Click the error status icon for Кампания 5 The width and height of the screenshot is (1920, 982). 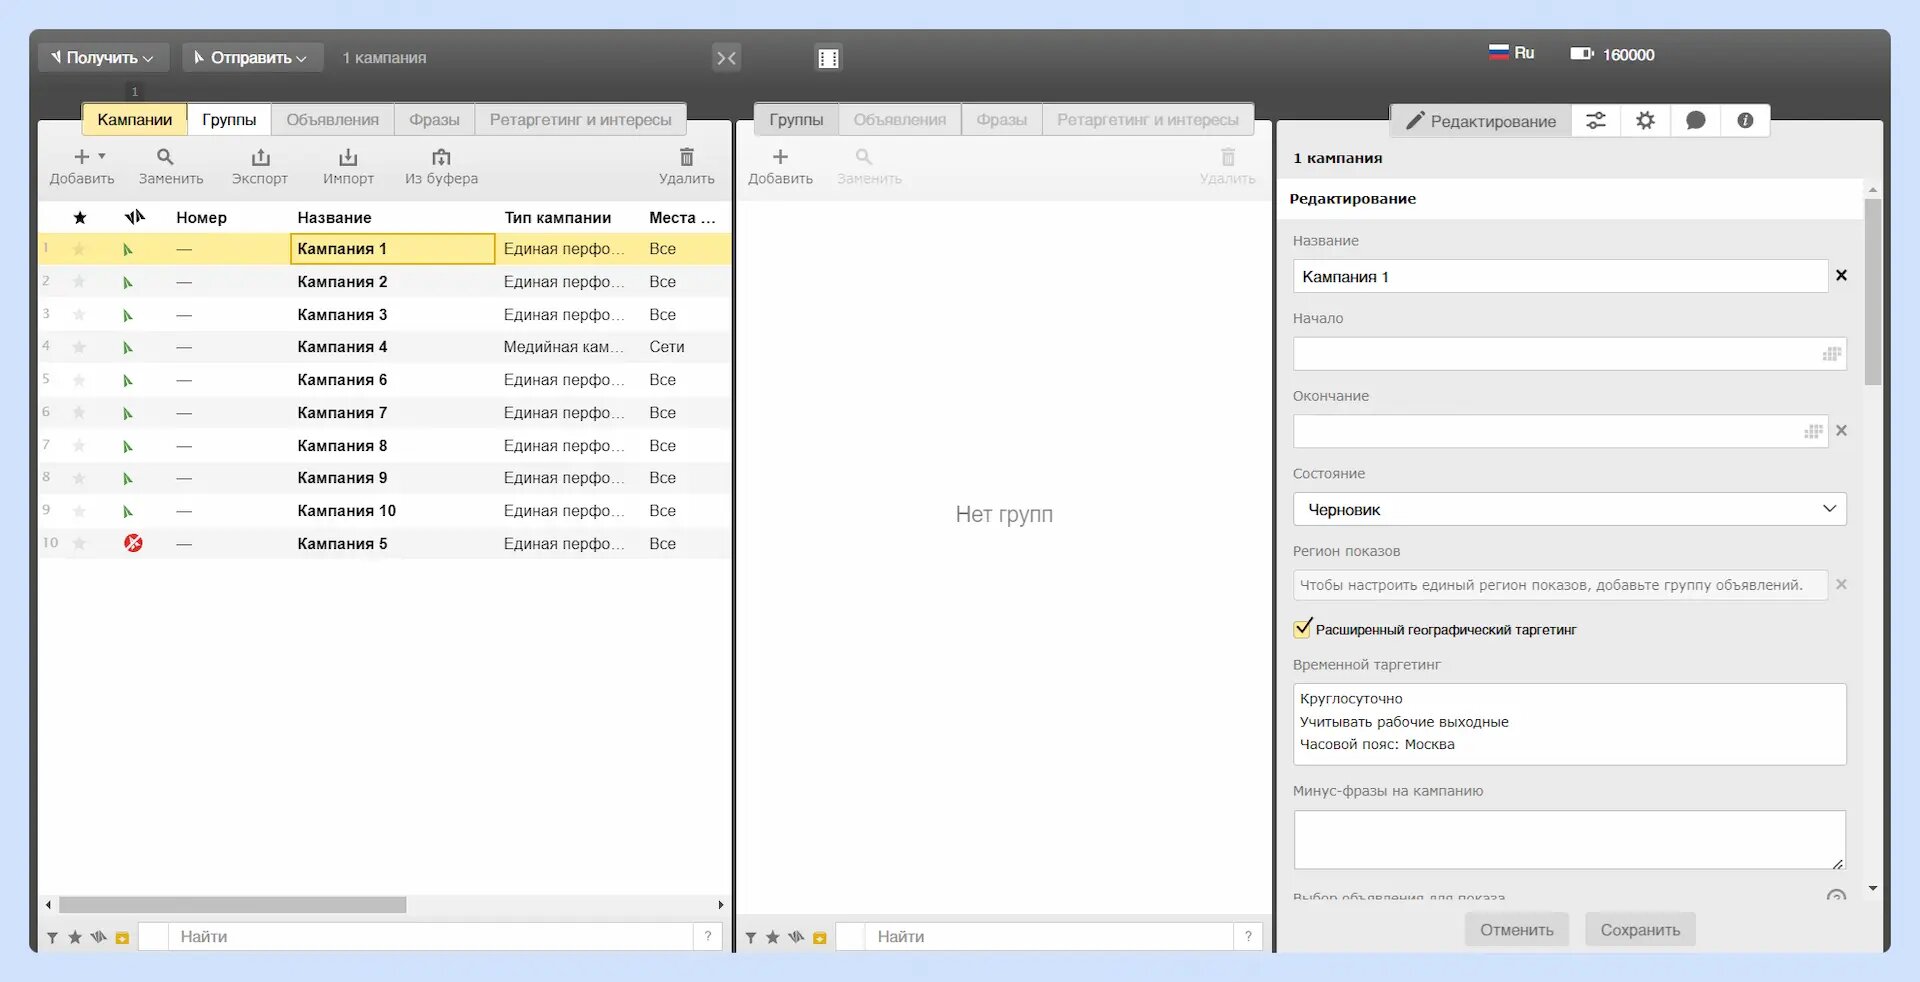[133, 543]
